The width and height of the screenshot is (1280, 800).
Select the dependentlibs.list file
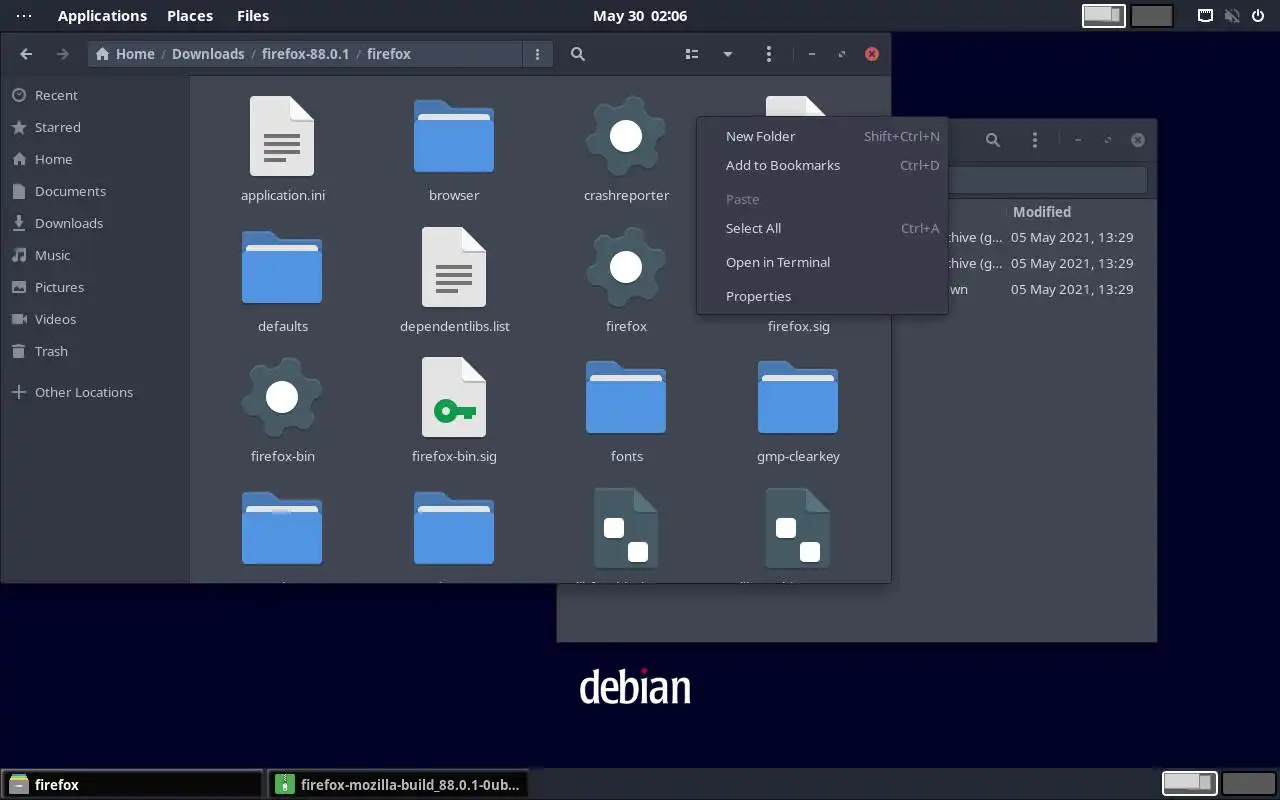454,267
